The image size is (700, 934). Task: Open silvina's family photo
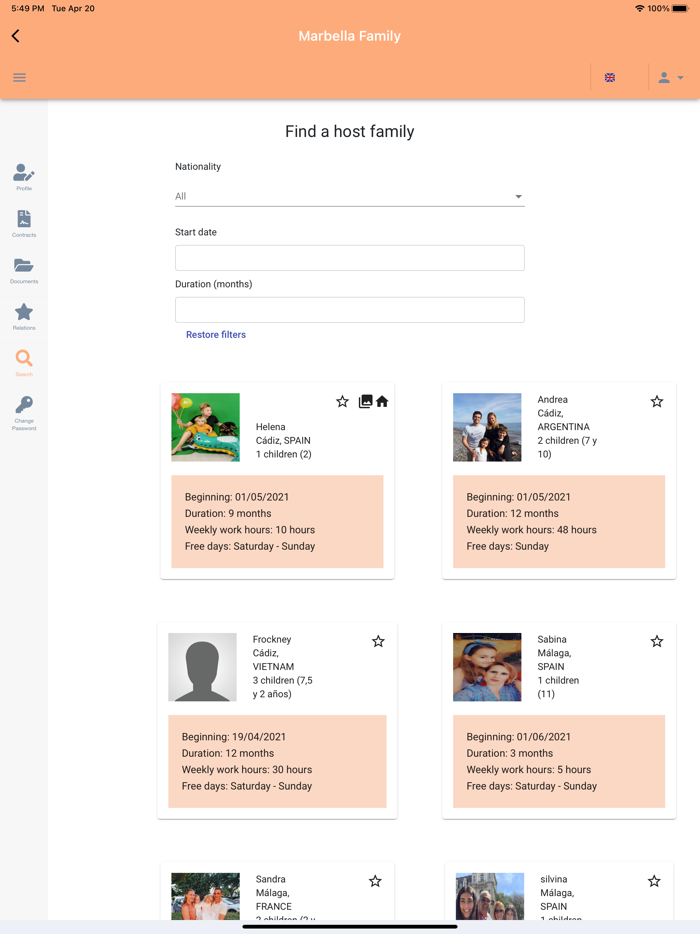click(x=490, y=896)
